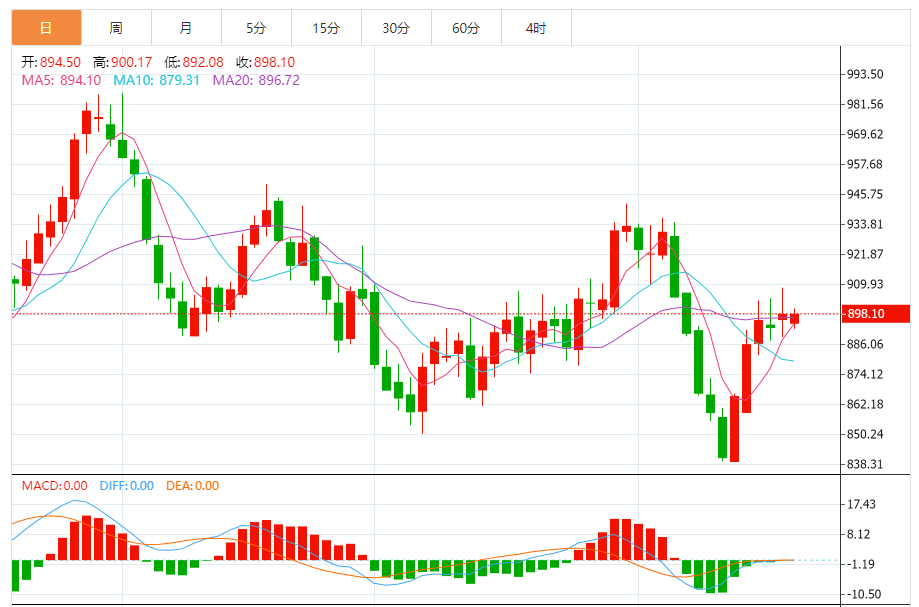The image size is (919, 607).
Task: Click the 993.50 price axis label
Action: tap(865, 74)
